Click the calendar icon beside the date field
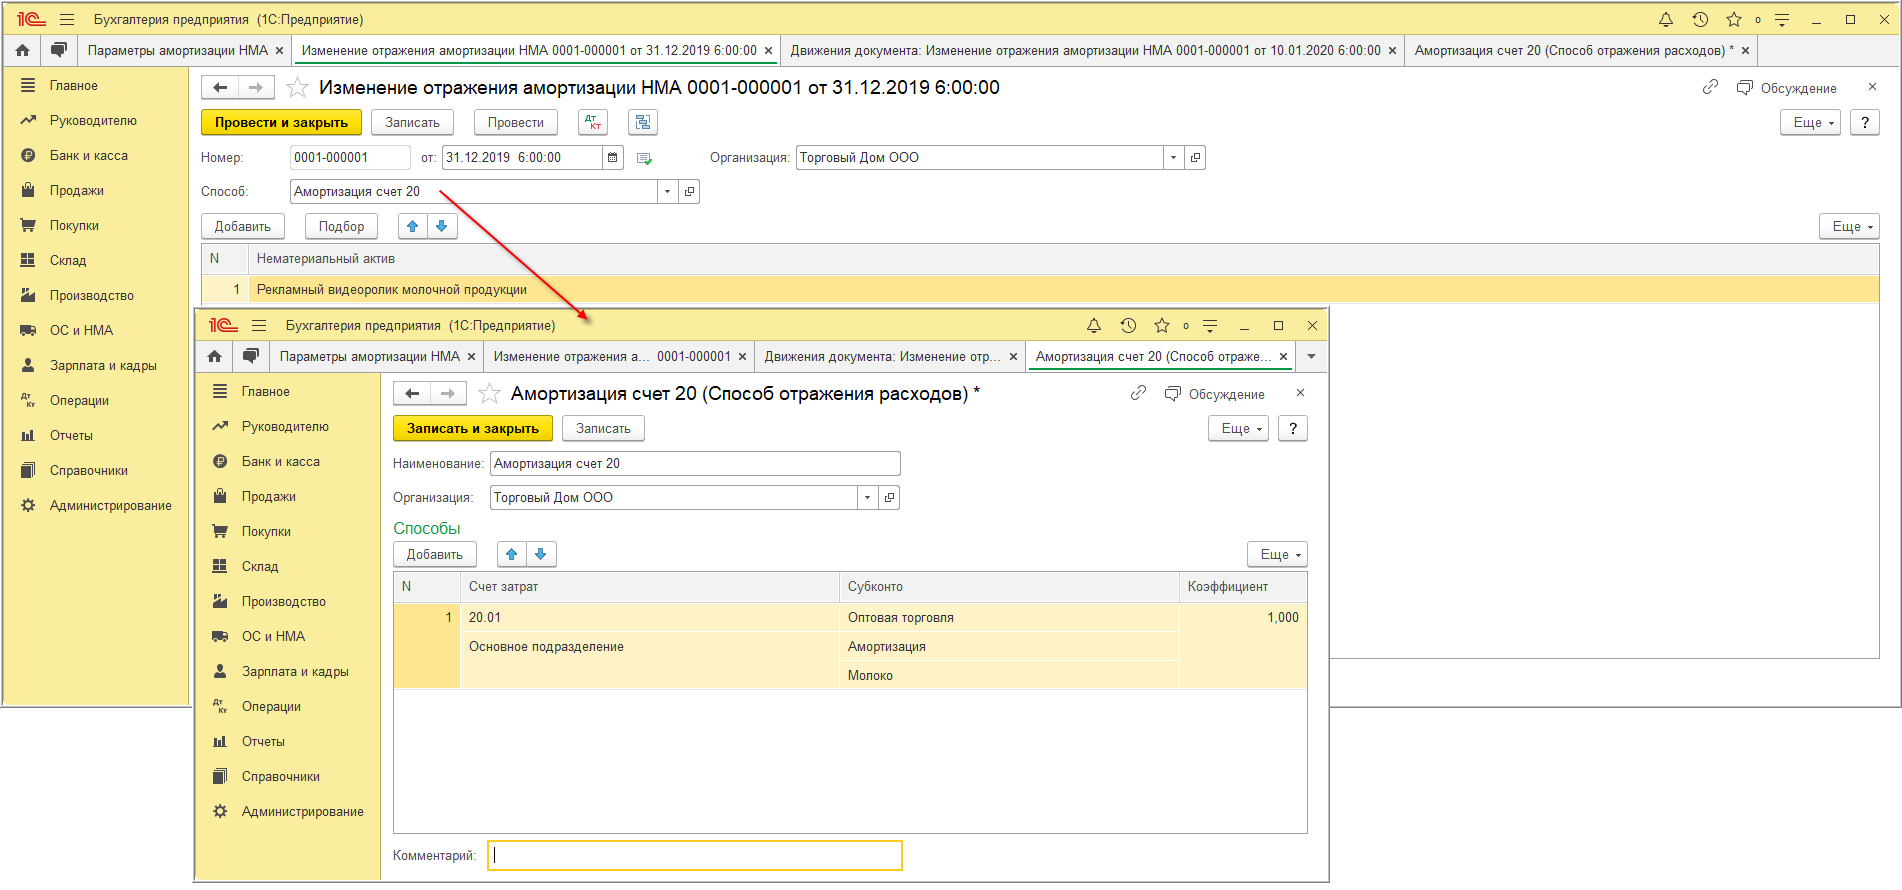Viewport: 1902px width, 890px height. 613,158
